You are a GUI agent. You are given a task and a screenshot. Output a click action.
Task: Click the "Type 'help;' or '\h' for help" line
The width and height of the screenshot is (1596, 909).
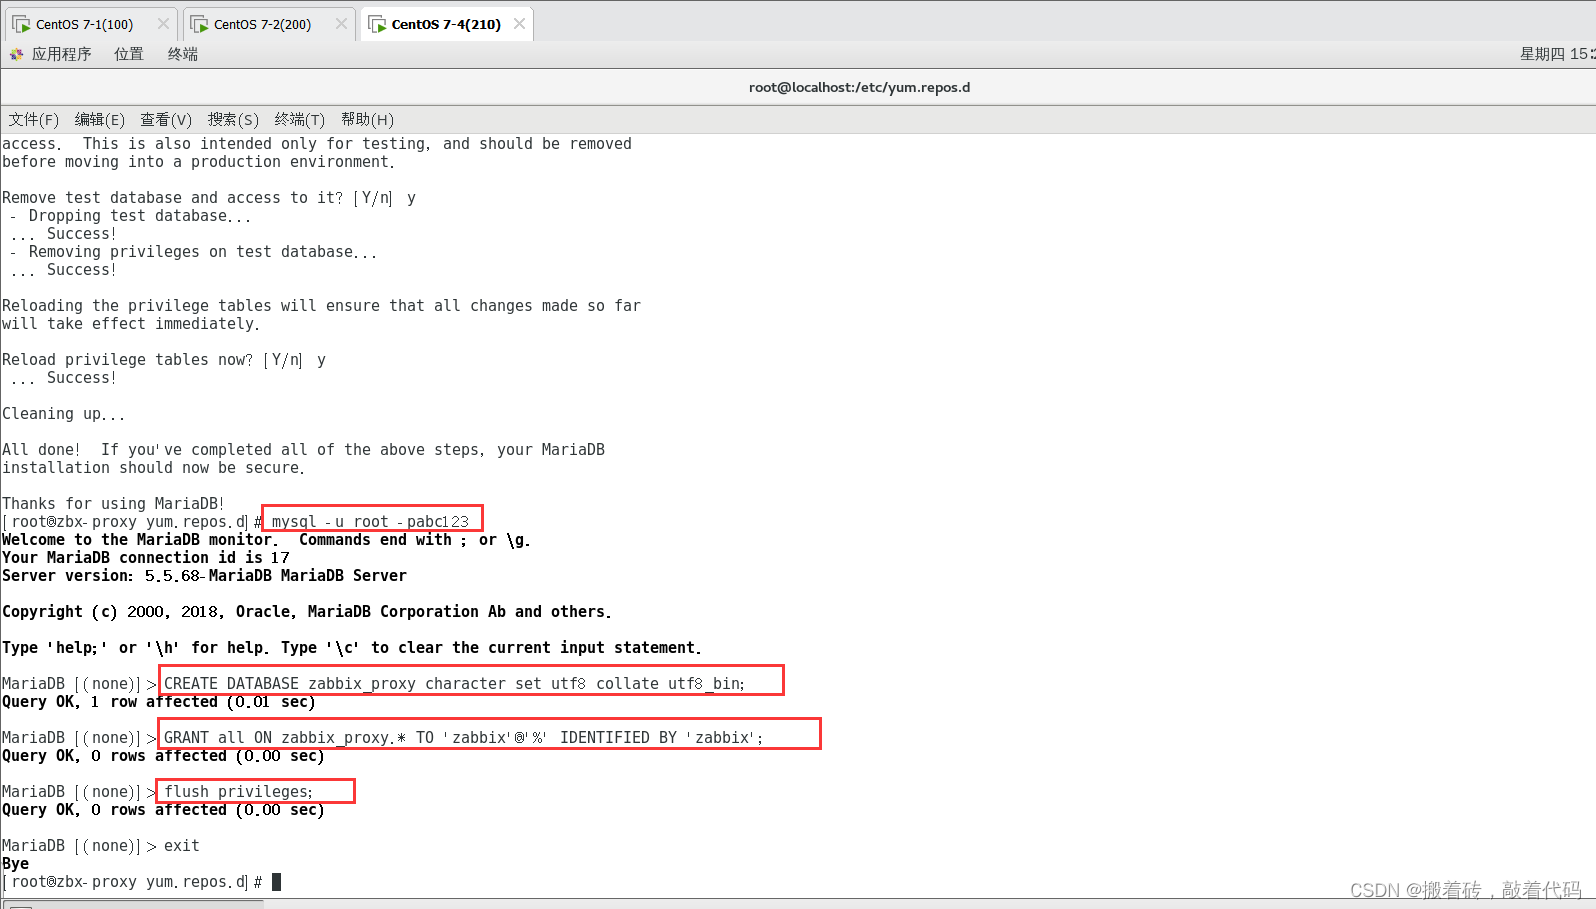pos(352,648)
